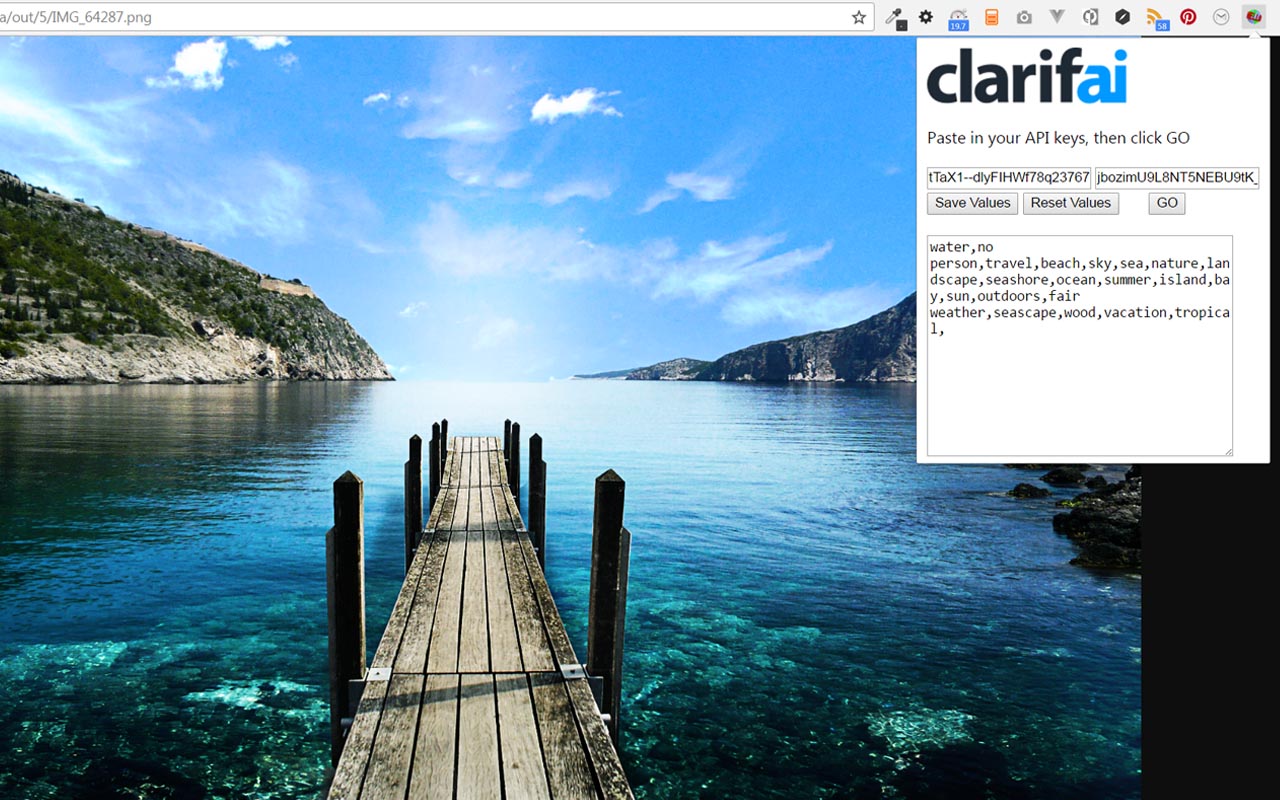Viewport: 1280px width, 800px height.
Task: Click the gear settings extension icon
Action: click(x=926, y=17)
